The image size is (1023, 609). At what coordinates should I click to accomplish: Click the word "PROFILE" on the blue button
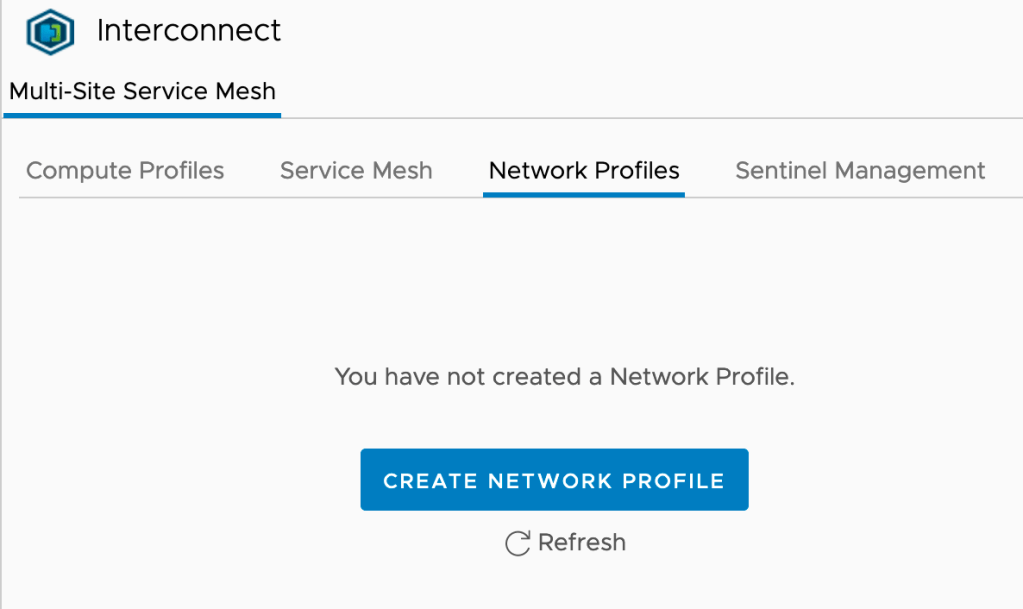point(673,481)
